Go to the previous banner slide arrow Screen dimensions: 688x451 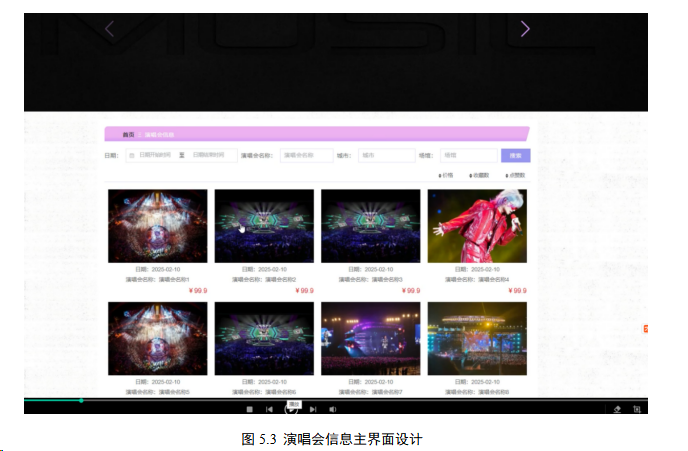[x=110, y=29]
